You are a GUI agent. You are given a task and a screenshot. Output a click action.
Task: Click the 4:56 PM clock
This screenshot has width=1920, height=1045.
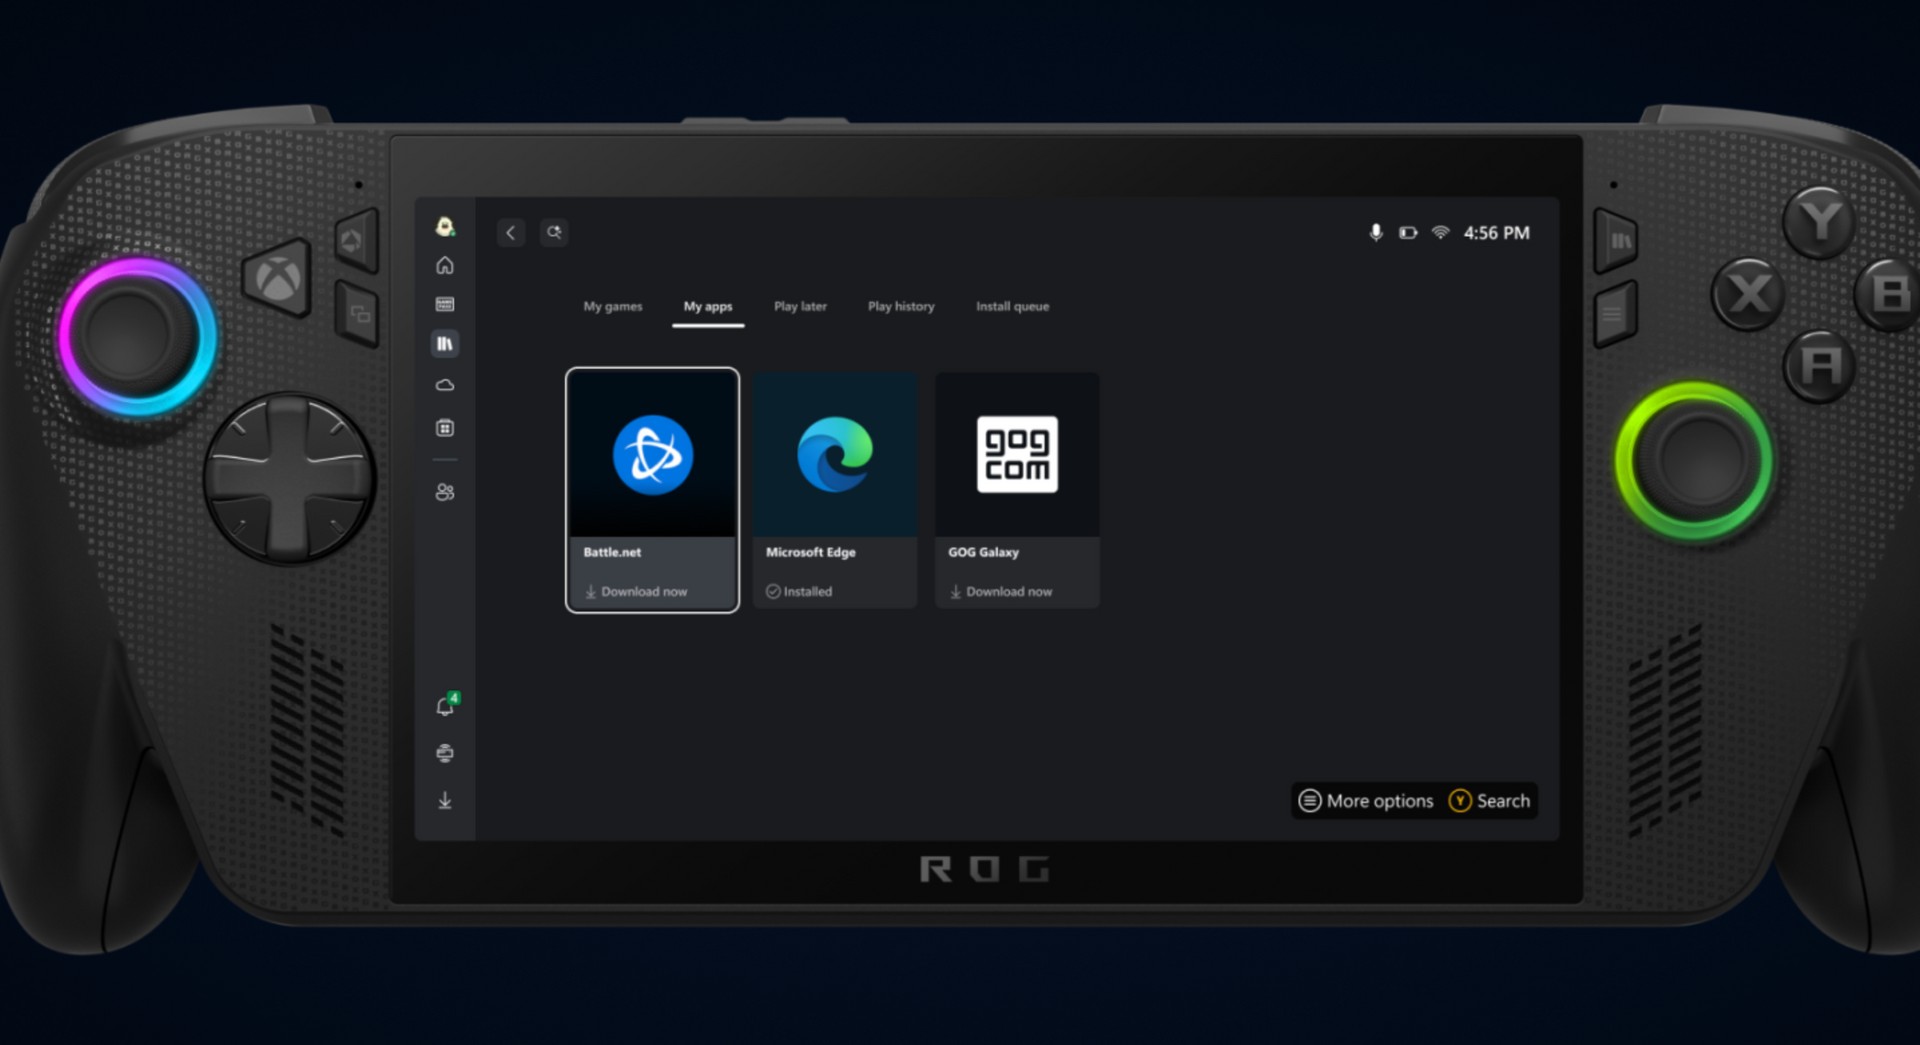[1496, 233]
